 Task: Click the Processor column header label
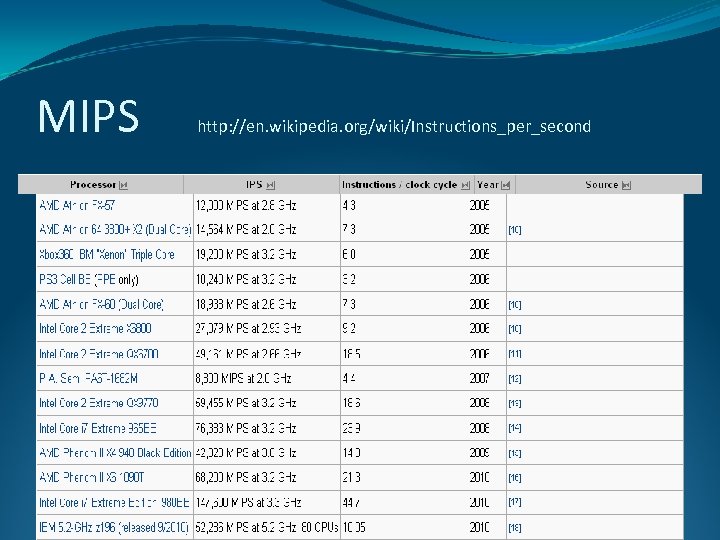pos(93,185)
